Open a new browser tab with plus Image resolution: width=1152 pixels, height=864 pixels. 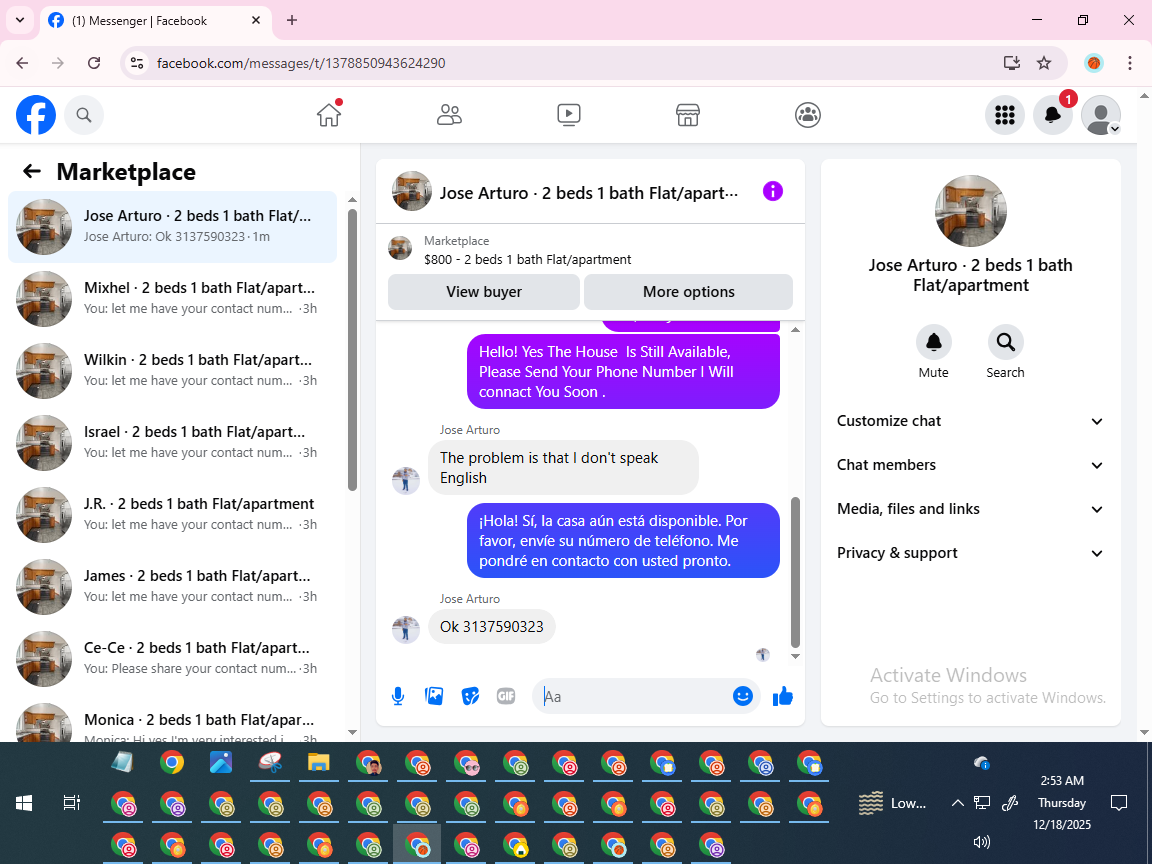[x=292, y=21]
